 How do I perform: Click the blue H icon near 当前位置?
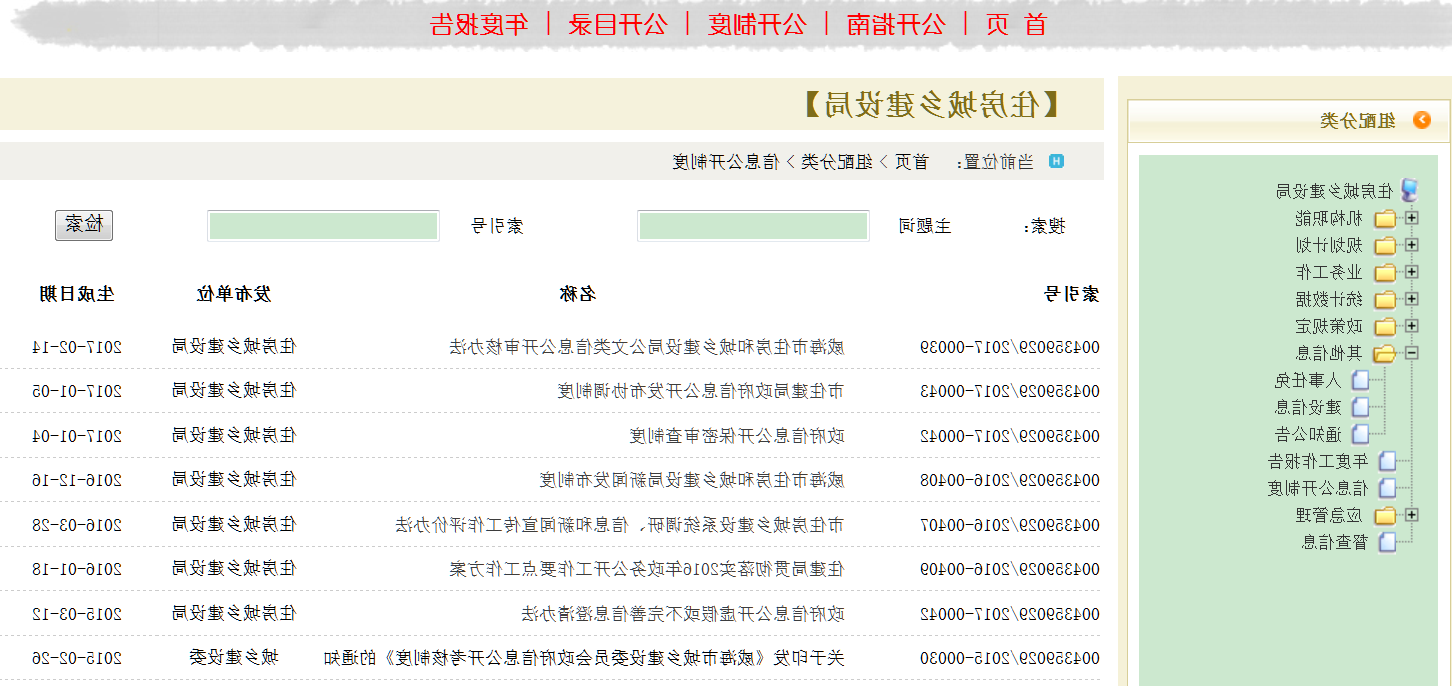tap(1056, 161)
